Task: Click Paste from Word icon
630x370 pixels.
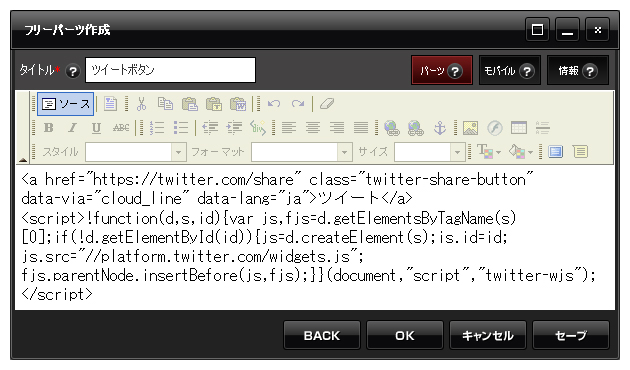Action: pos(238,104)
